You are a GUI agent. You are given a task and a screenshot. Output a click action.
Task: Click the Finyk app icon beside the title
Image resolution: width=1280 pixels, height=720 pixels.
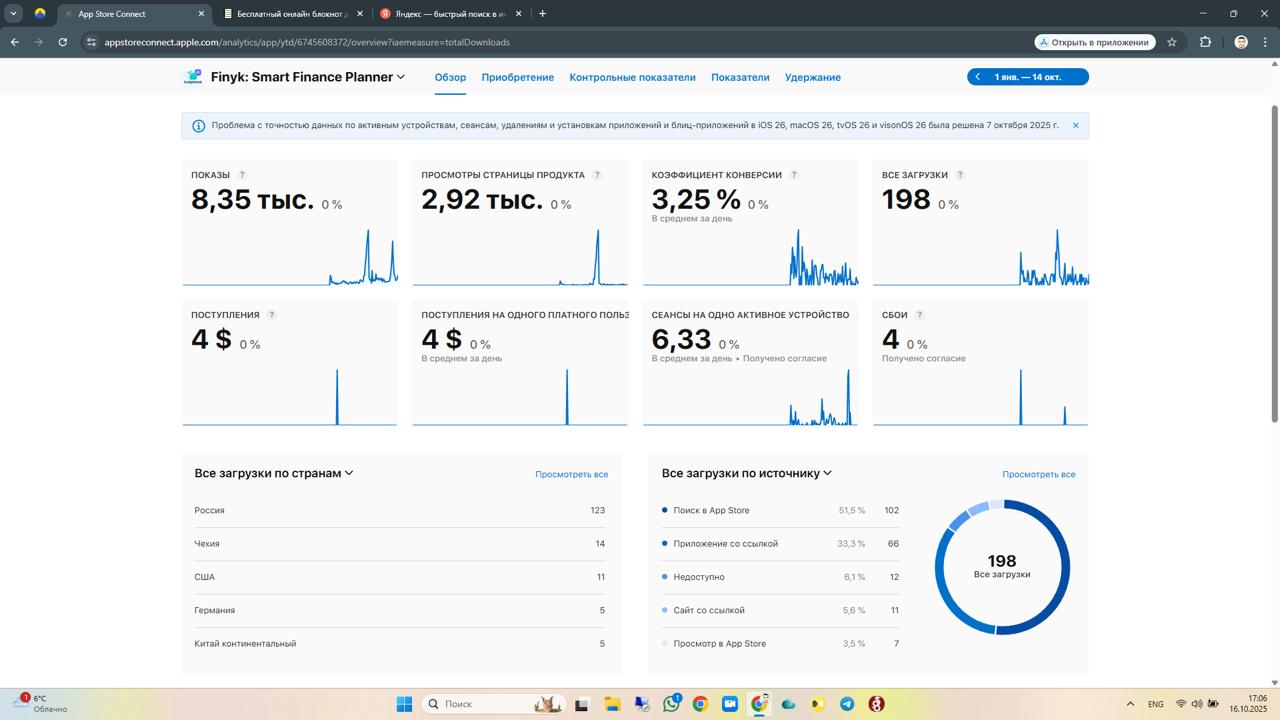pyautogui.click(x=192, y=76)
